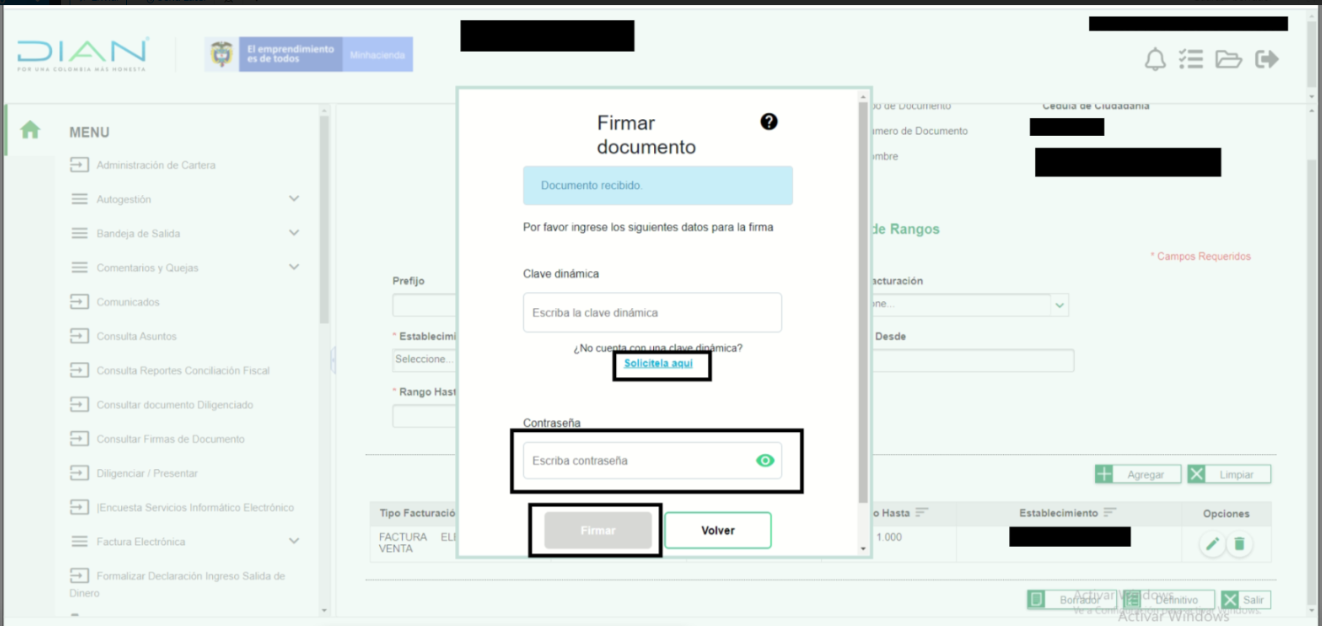
Task: Click the pencil edit icon in Opciones
Action: (1212, 544)
